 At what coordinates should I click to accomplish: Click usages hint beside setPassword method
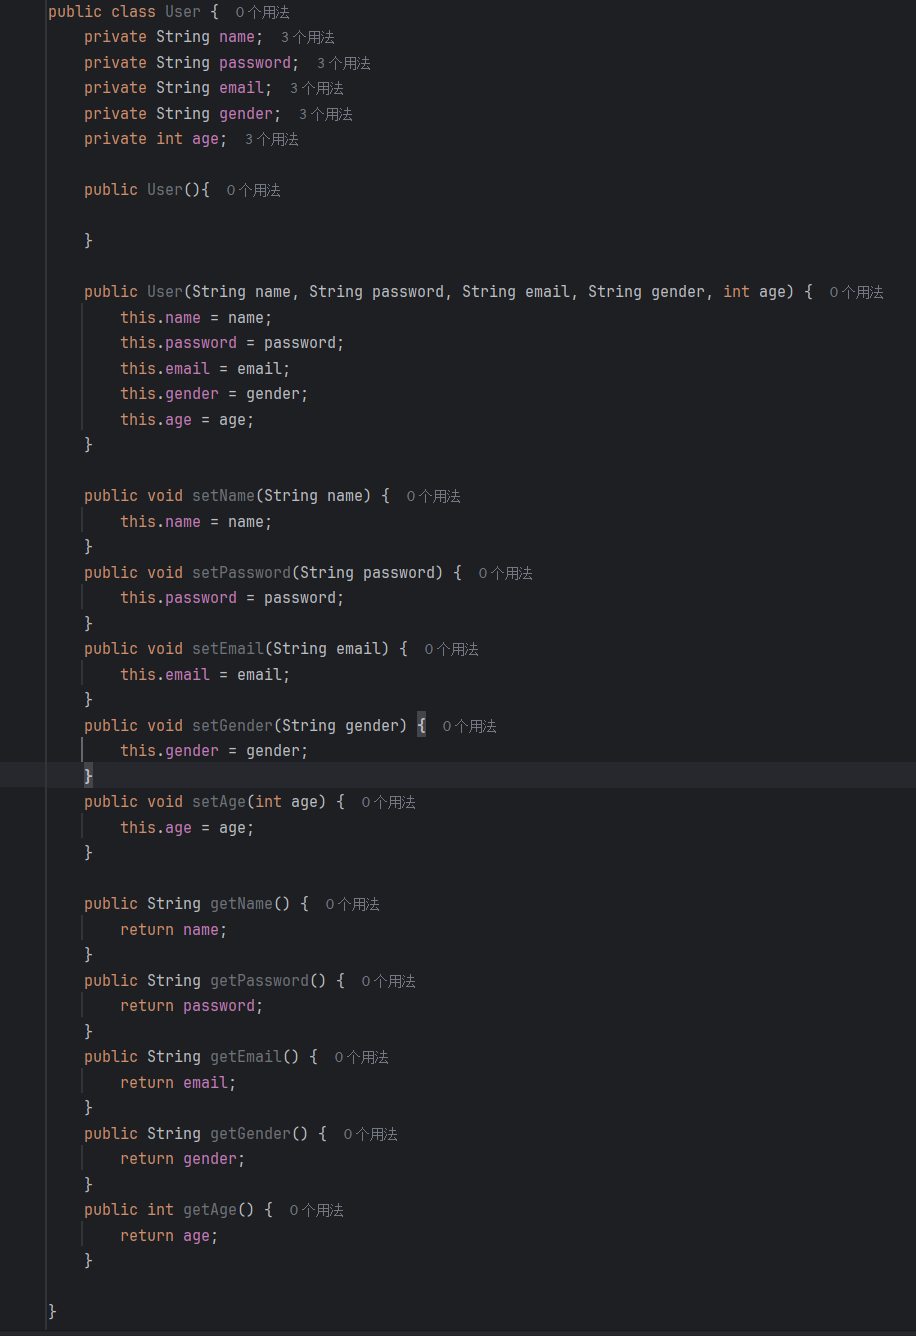point(506,573)
